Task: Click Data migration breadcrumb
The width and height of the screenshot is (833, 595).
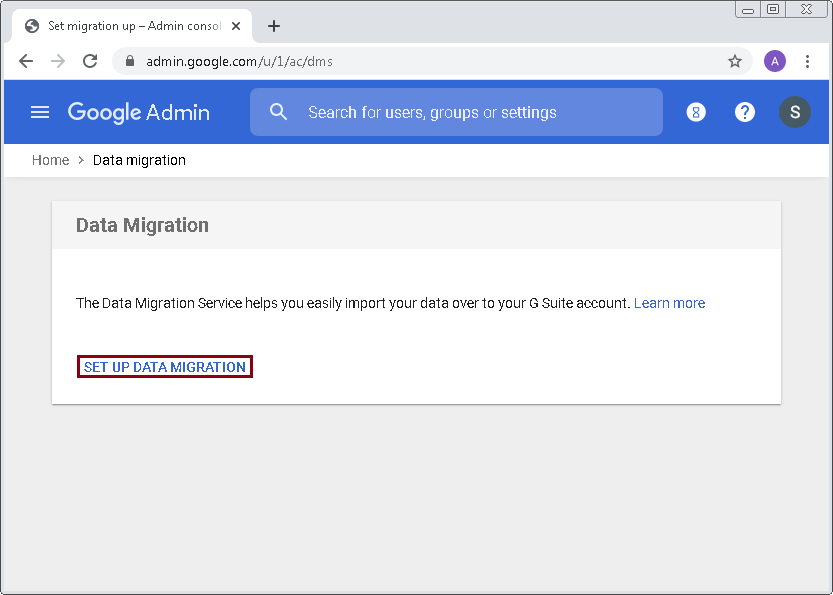Action: pos(139,160)
